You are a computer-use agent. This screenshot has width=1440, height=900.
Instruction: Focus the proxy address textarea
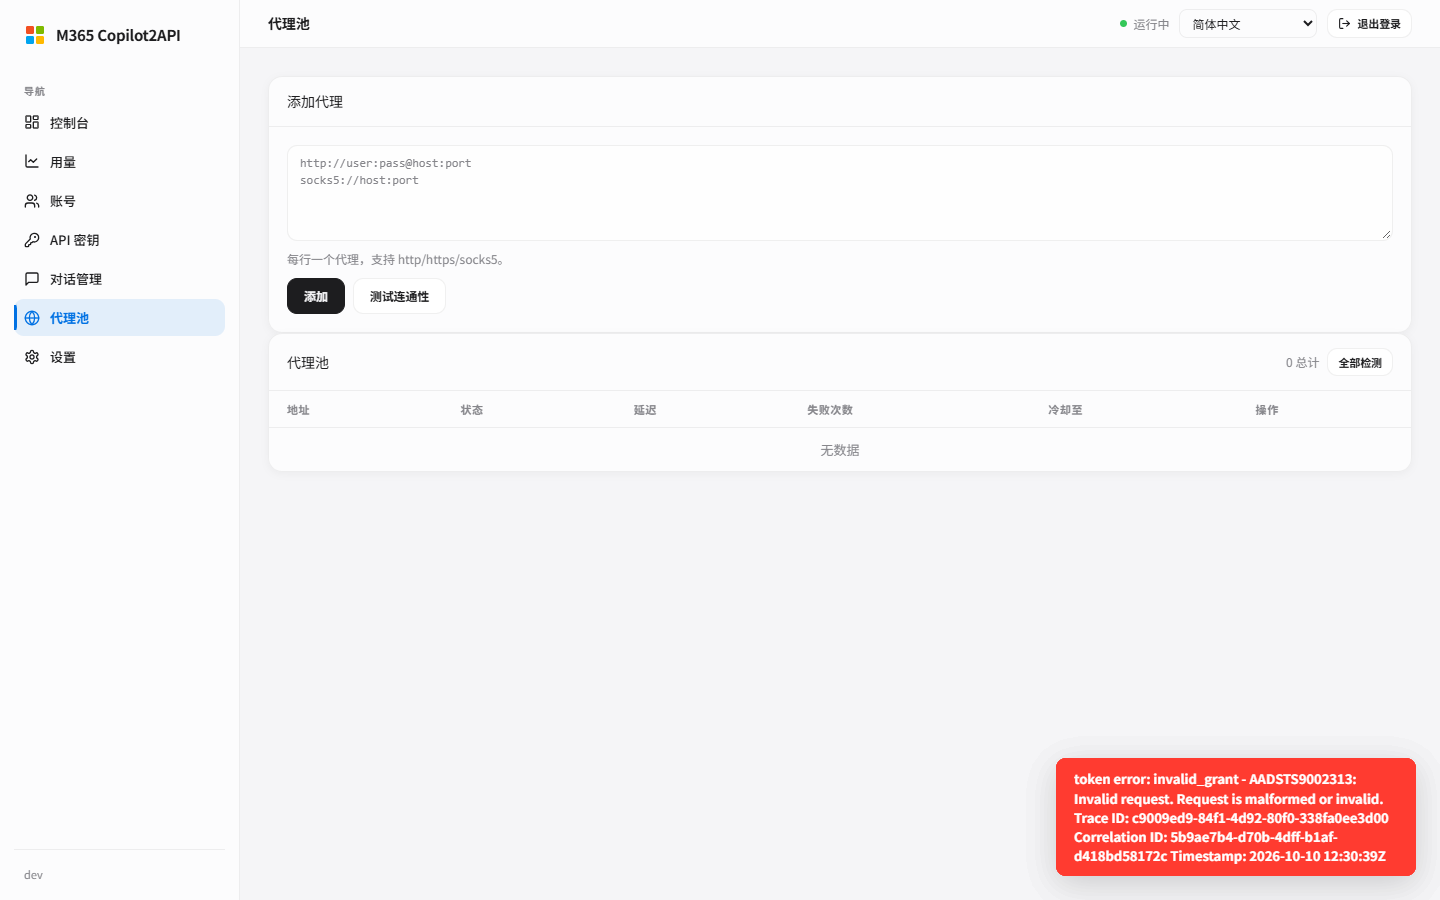pos(840,193)
